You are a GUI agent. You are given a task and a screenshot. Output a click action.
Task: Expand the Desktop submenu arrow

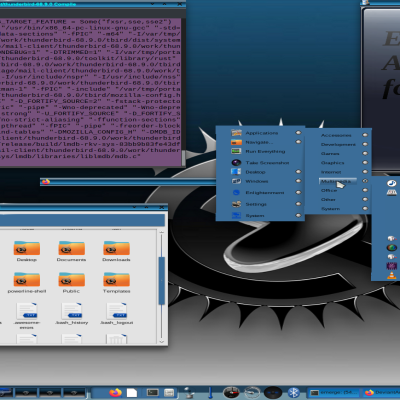point(298,172)
